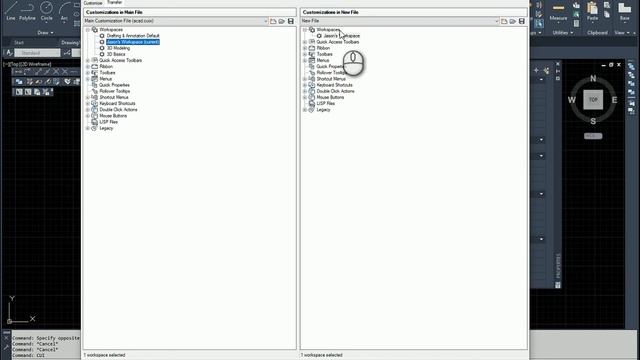Open the View panel dropdown
The height and width of the screenshot is (360, 640).
(622, 33)
